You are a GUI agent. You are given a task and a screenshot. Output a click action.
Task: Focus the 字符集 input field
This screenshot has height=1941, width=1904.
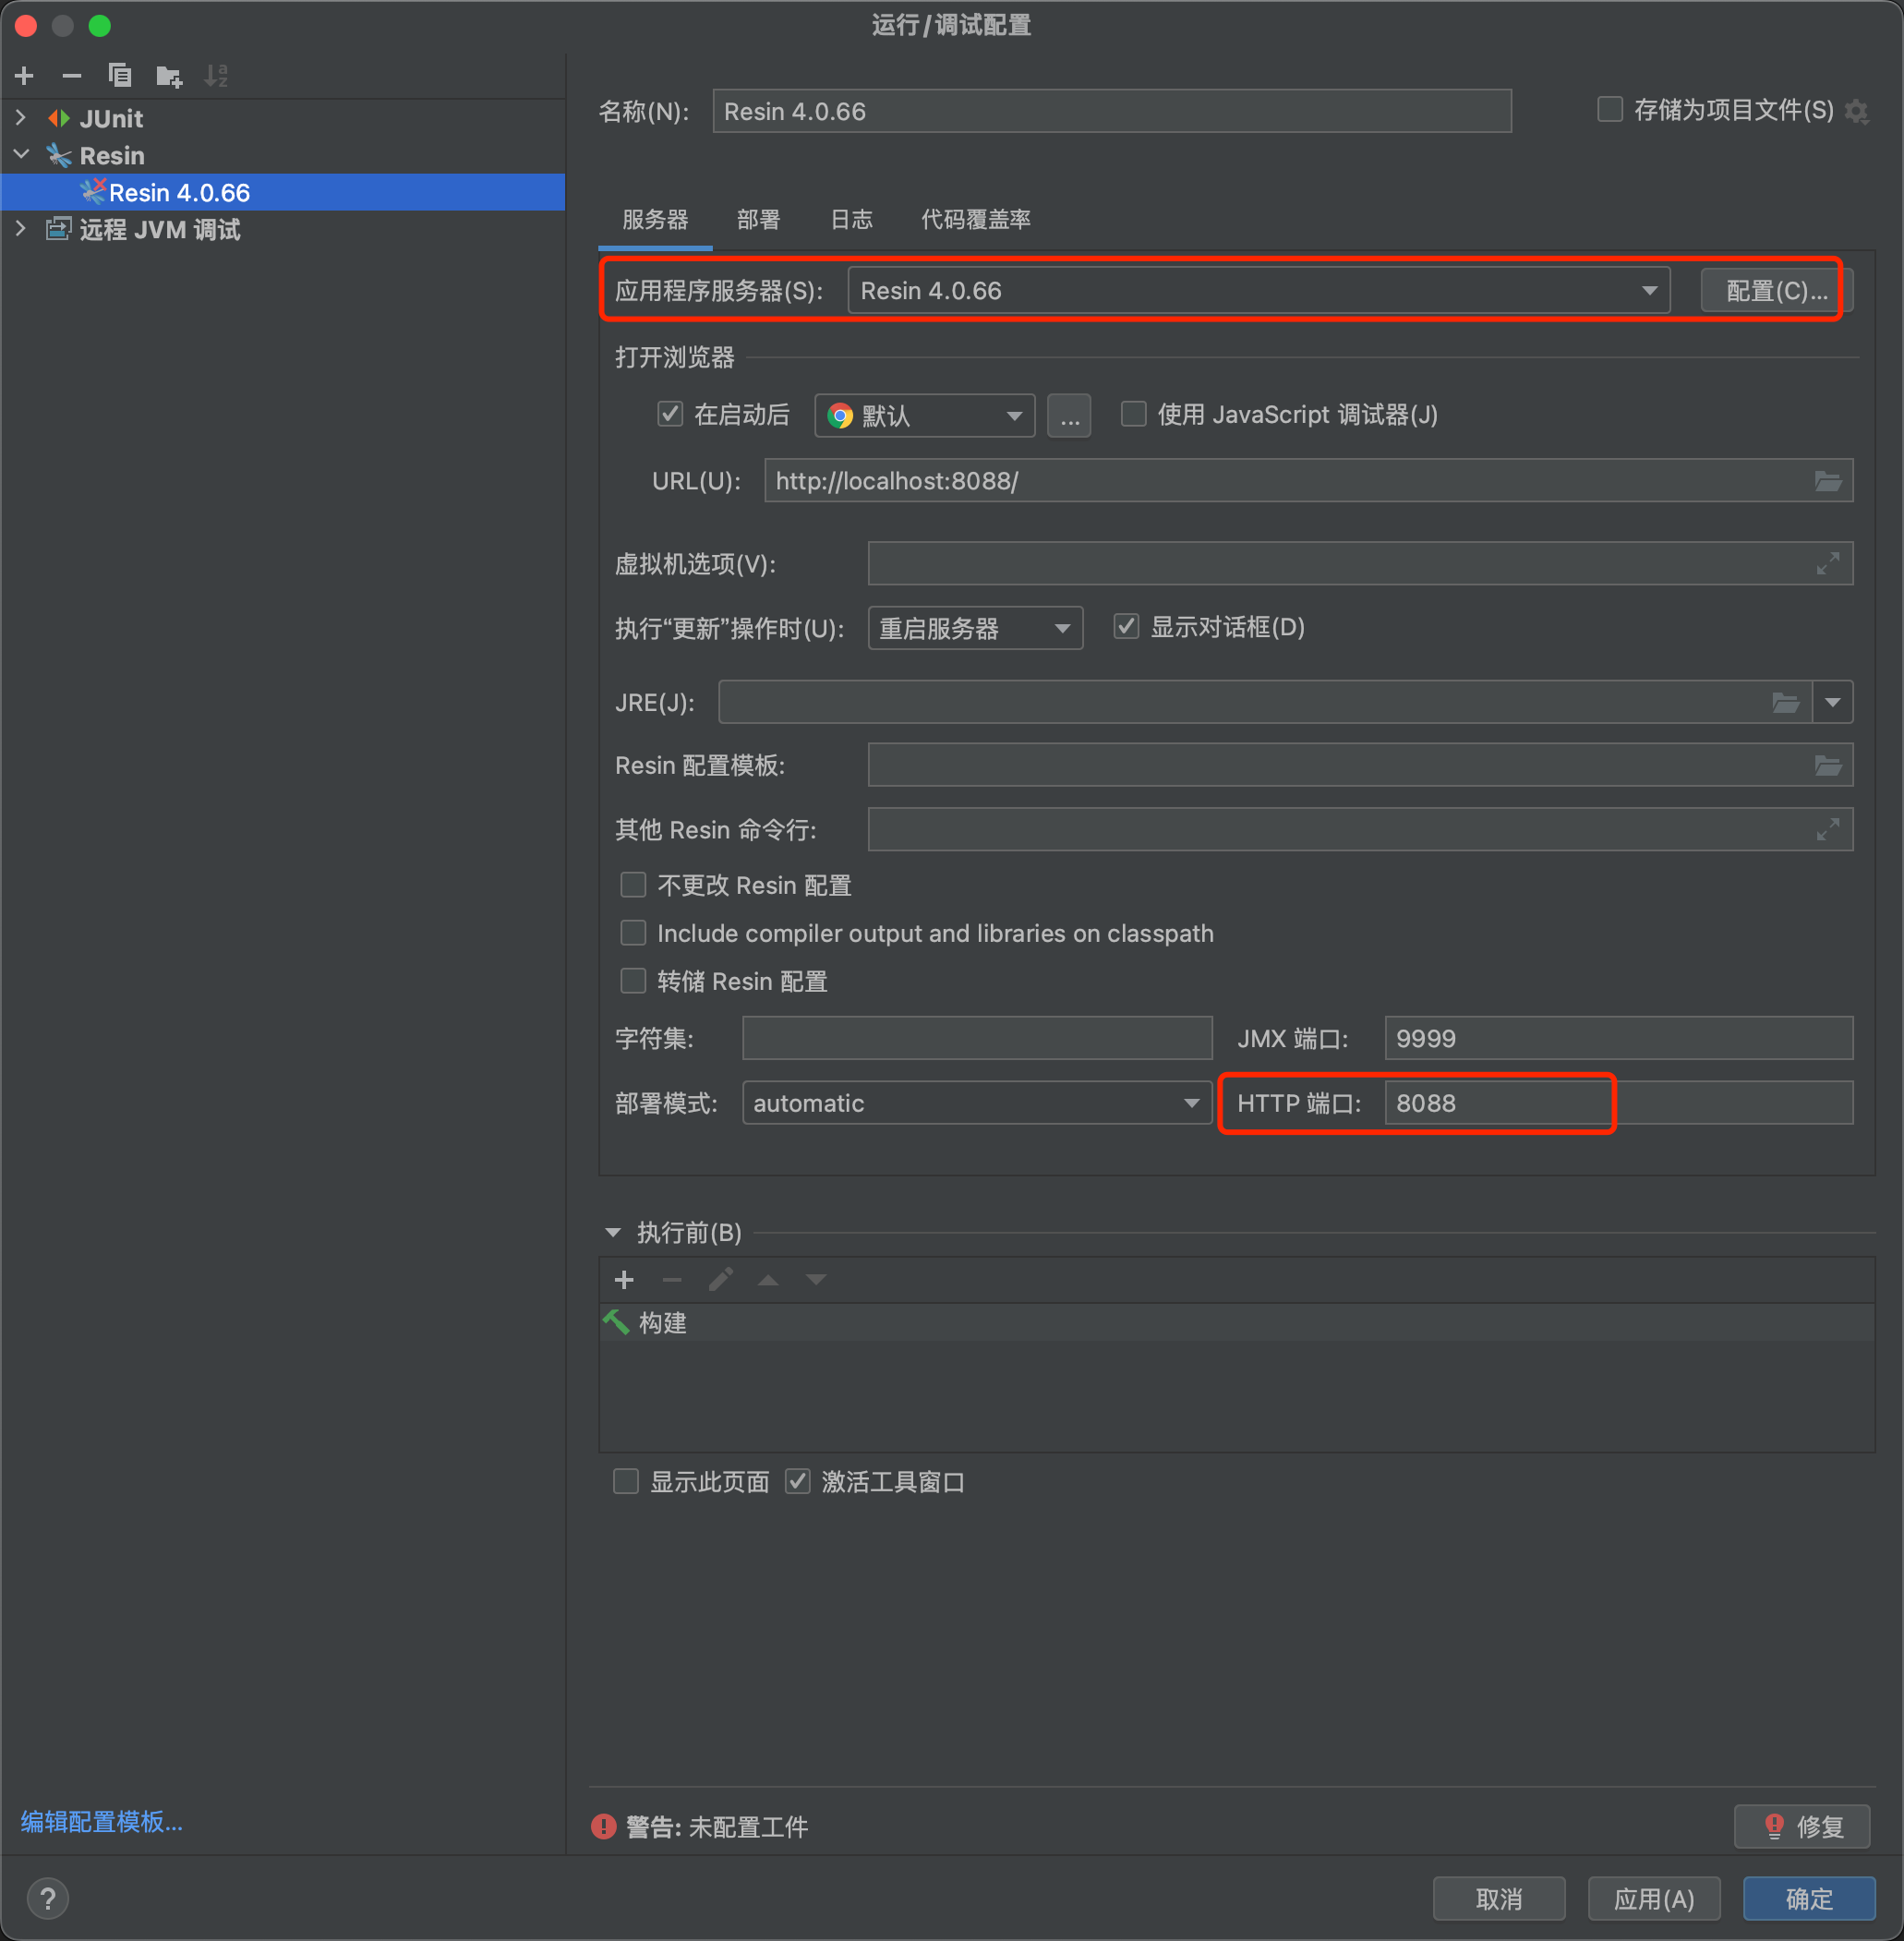977,1038
